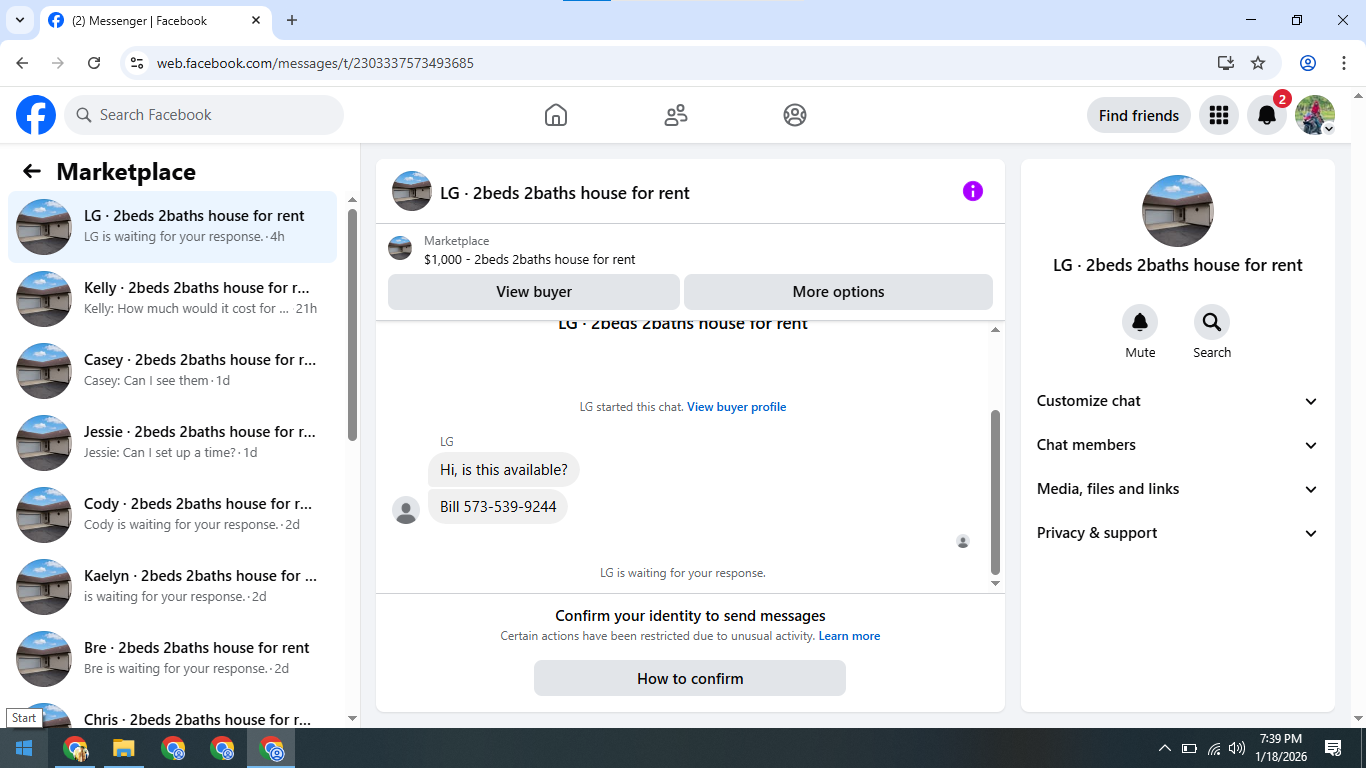Click the volume icon in system tray
This screenshot has height=768, width=1366.
point(1237,748)
